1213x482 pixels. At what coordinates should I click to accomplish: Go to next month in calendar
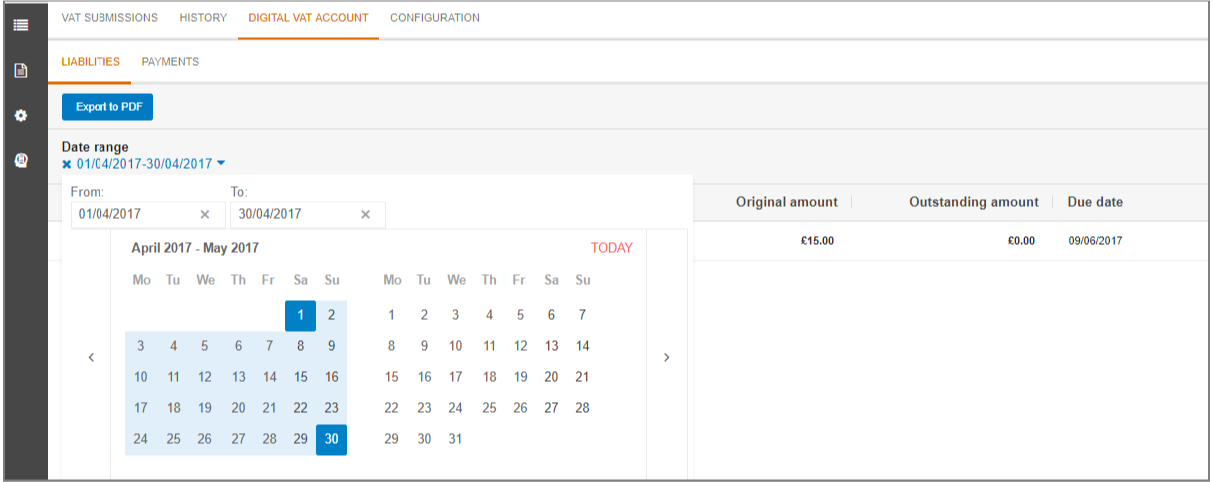point(667,357)
